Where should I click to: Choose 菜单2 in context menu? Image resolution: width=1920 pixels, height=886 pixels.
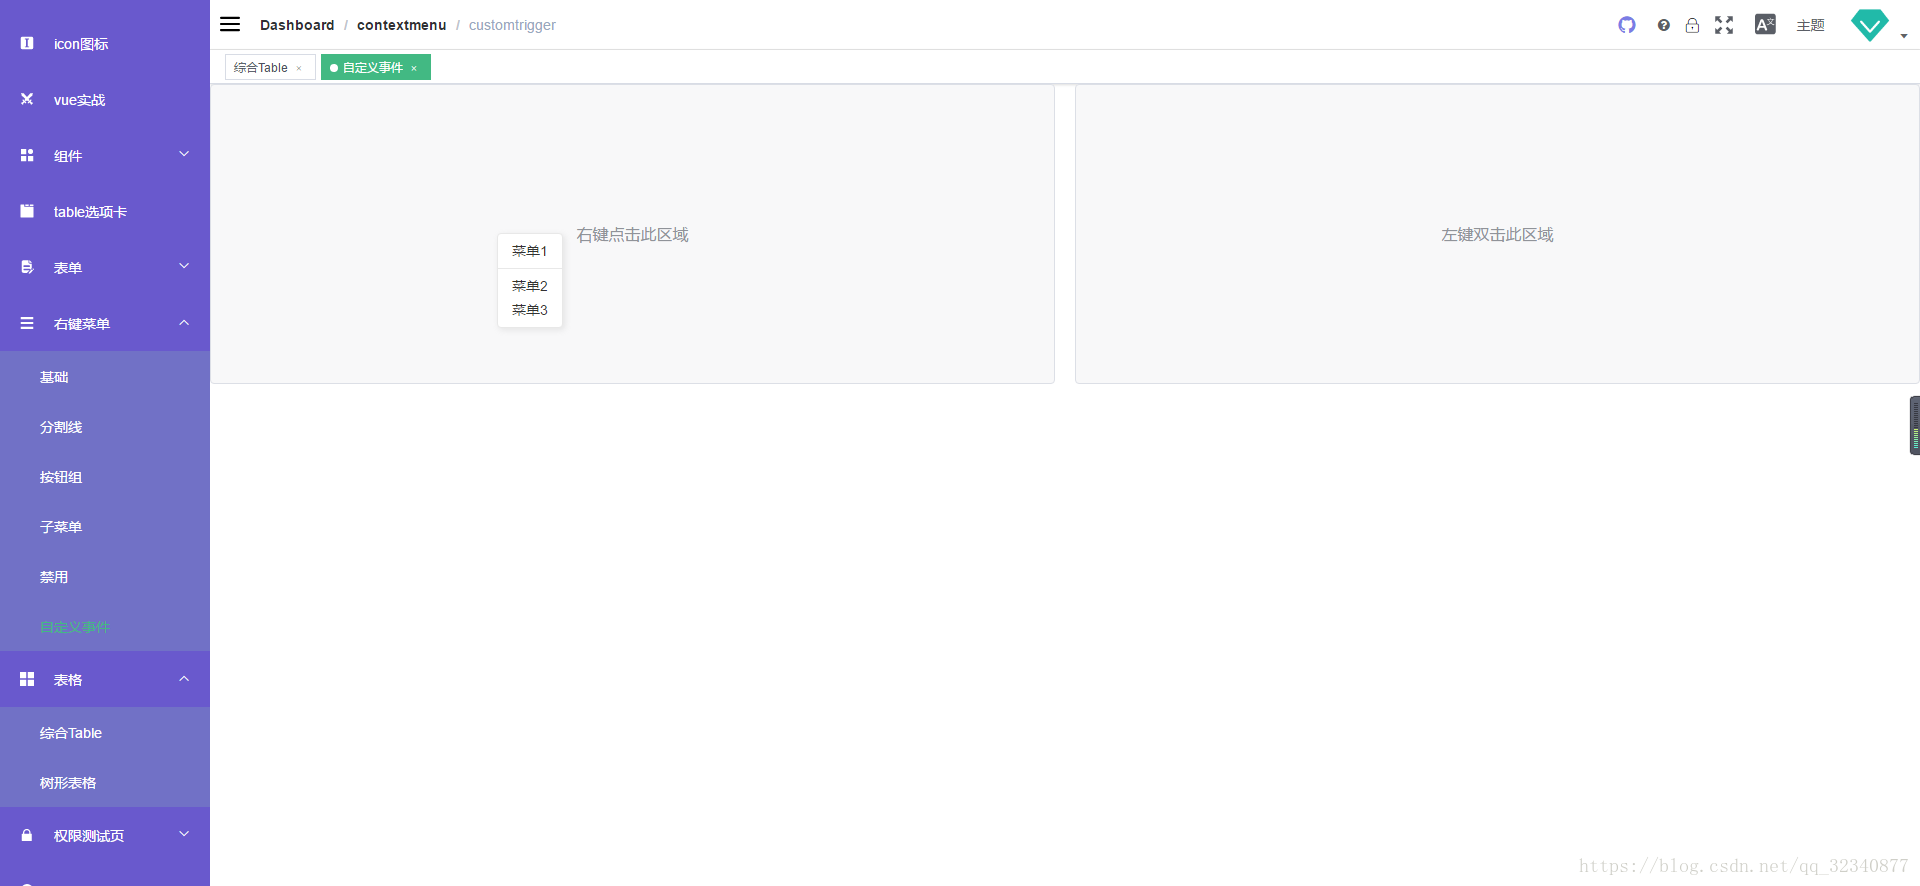530,286
